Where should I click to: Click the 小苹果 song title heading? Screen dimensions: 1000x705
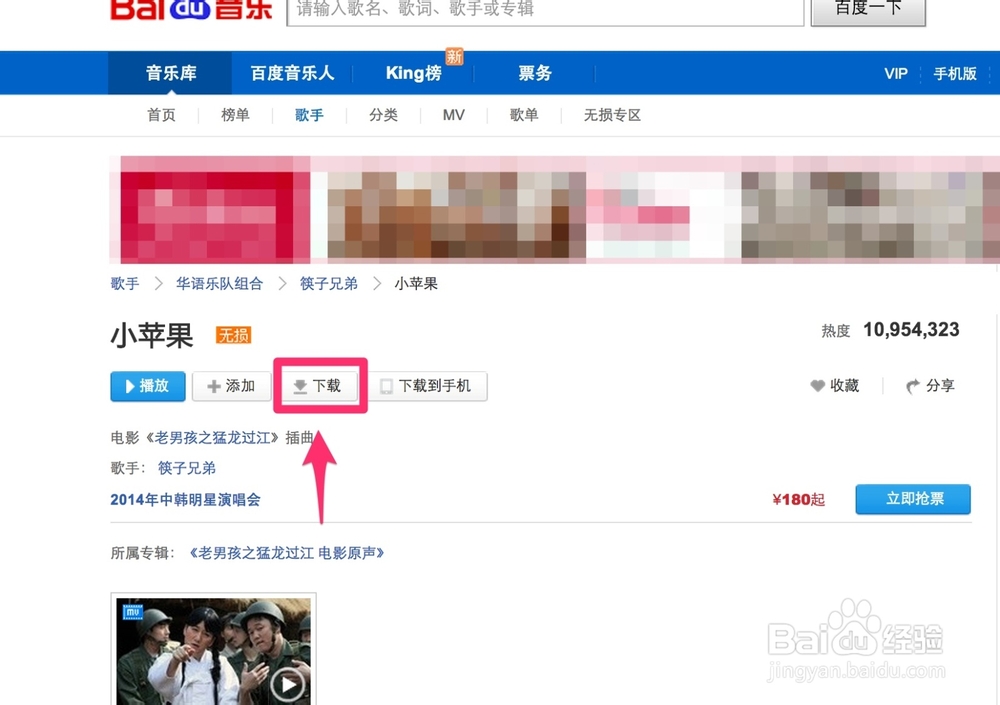[x=152, y=335]
